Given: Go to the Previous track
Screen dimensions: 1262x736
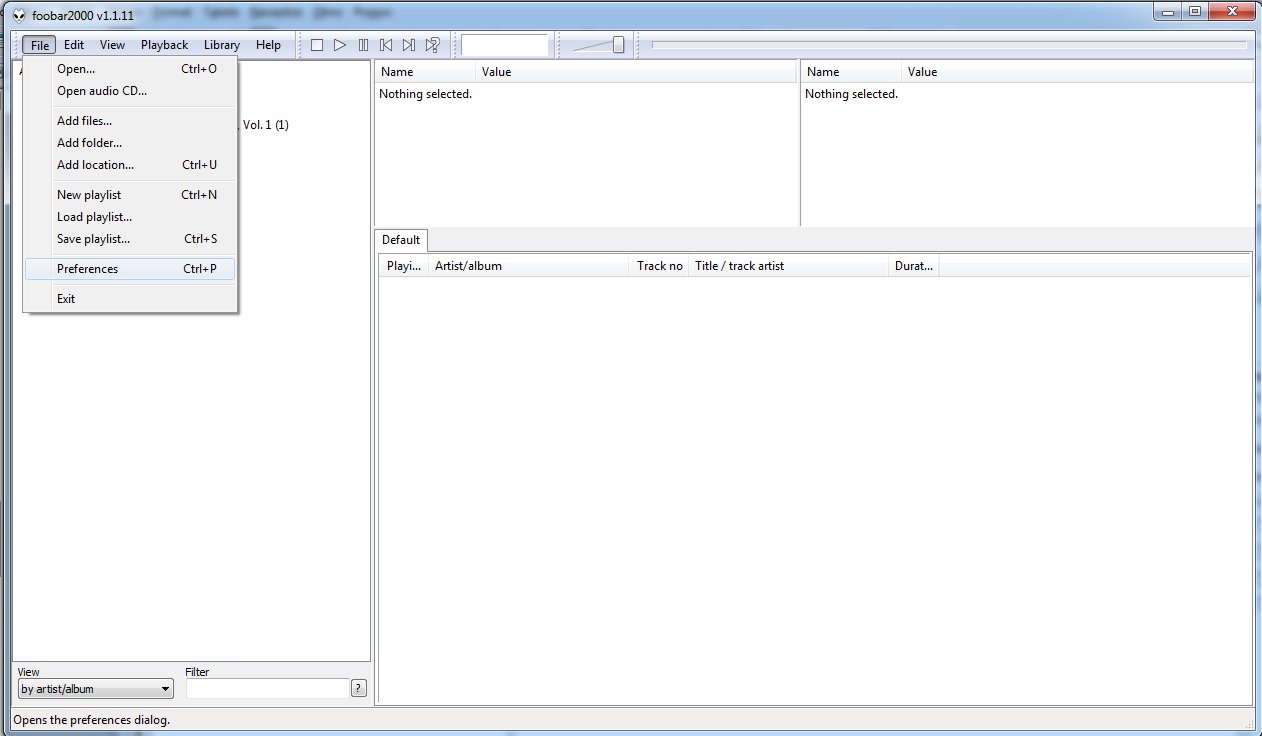Looking at the screenshot, I should [x=386, y=45].
